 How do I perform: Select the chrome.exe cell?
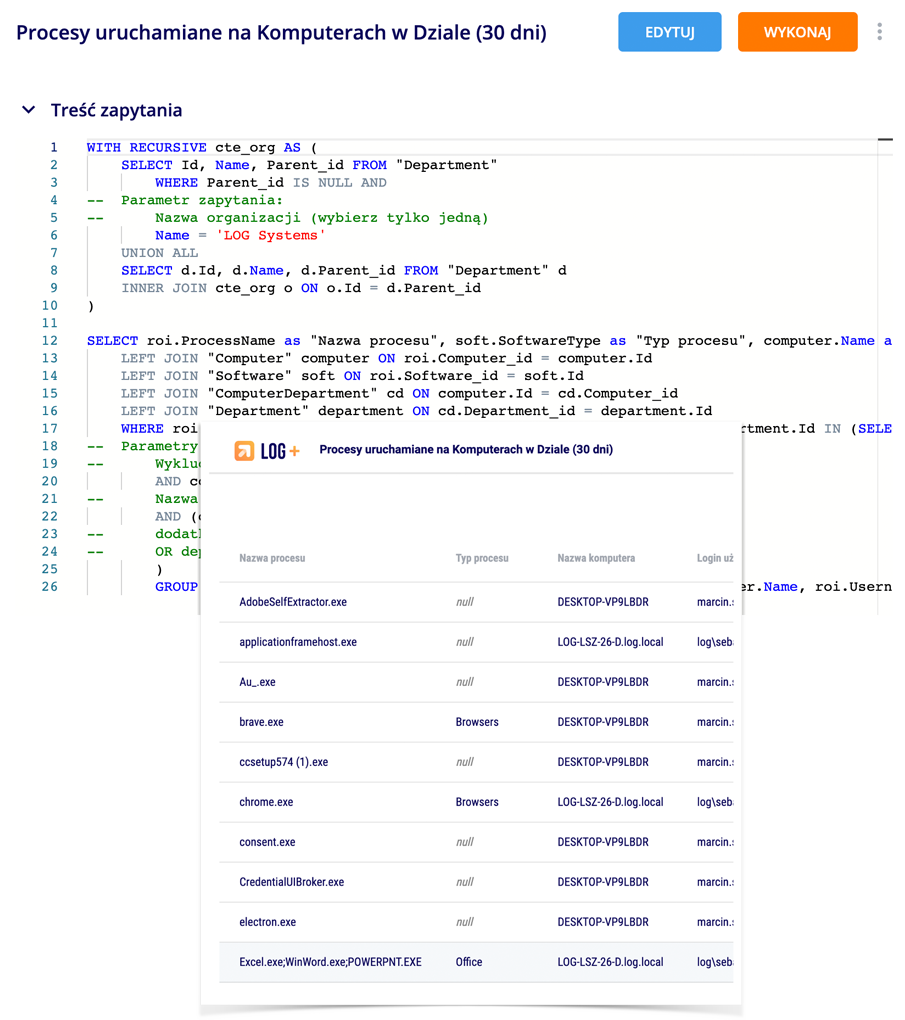click(x=266, y=802)
